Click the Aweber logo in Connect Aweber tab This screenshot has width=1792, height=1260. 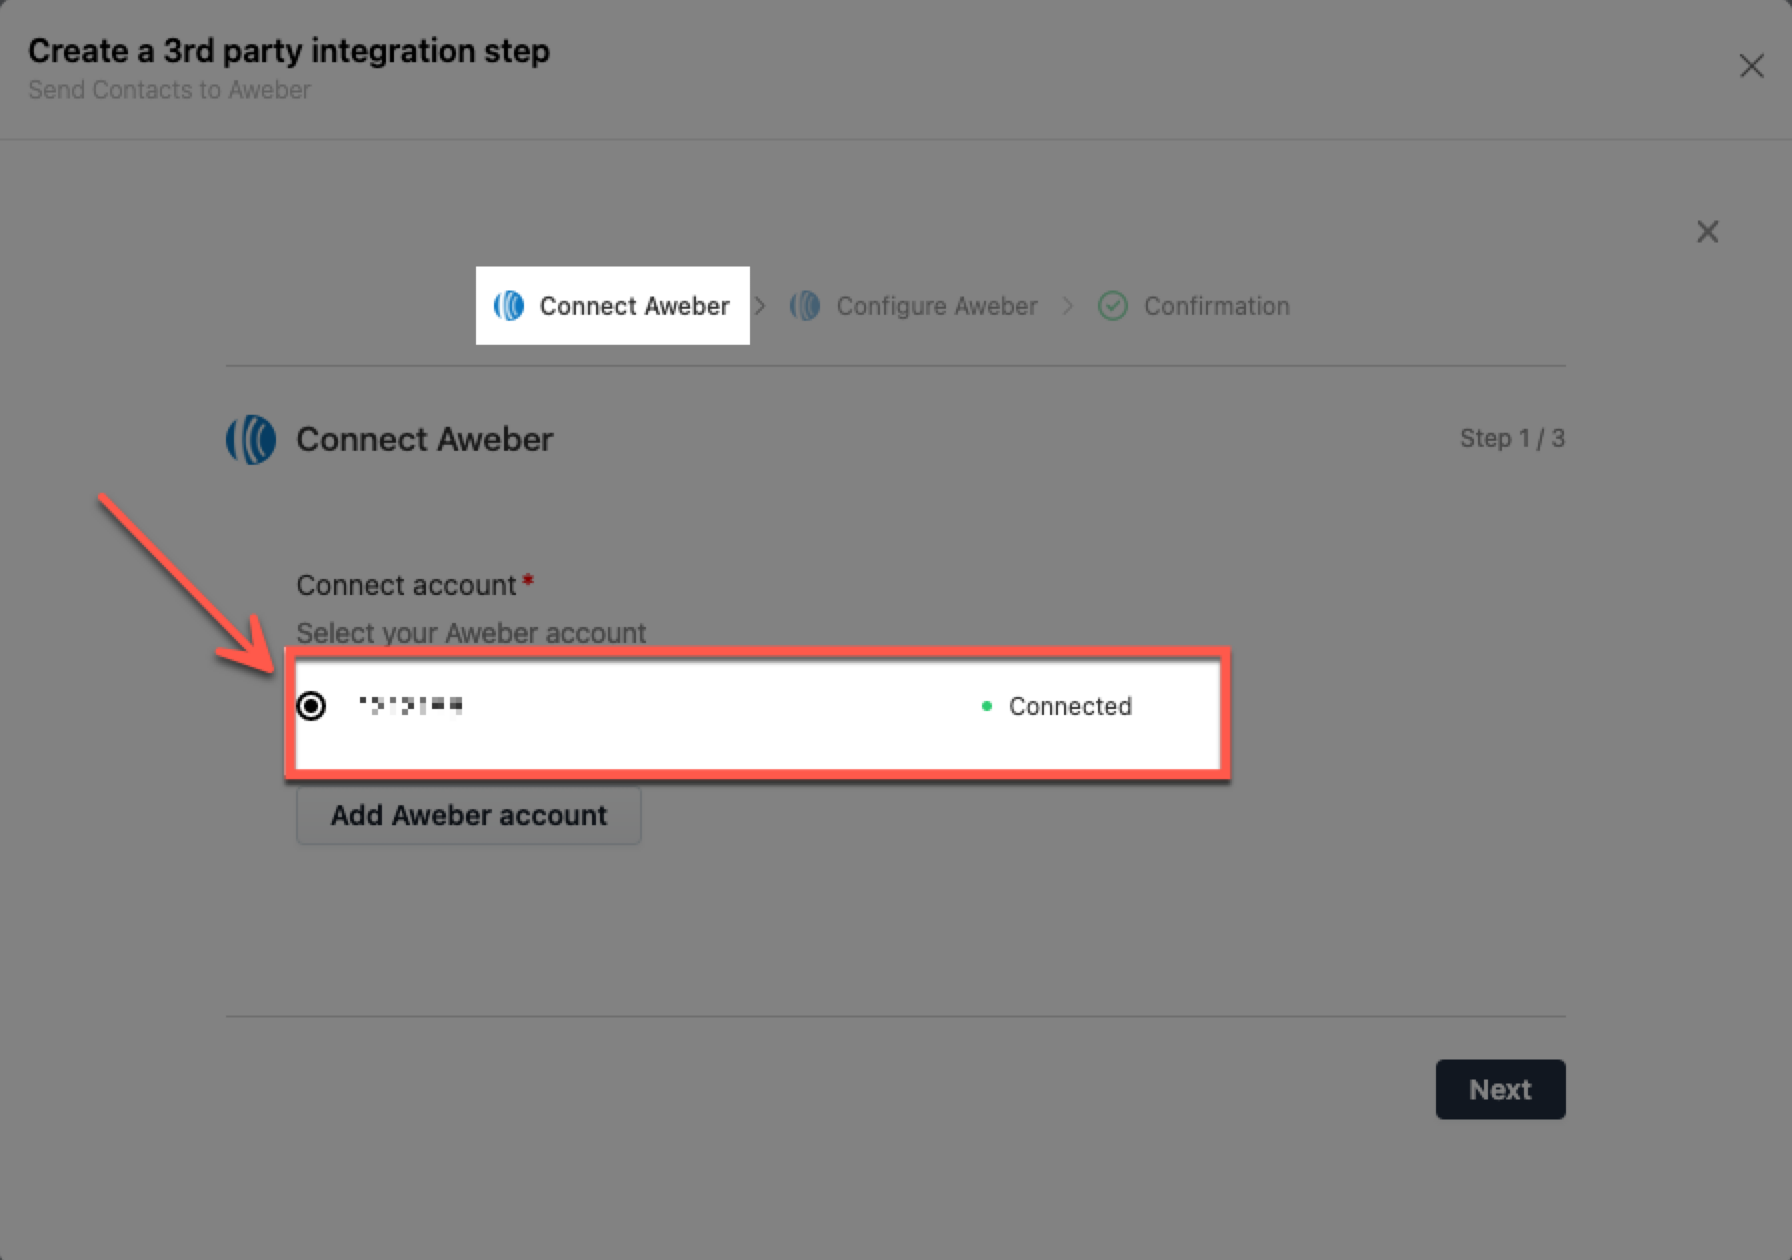click(509, 306)
